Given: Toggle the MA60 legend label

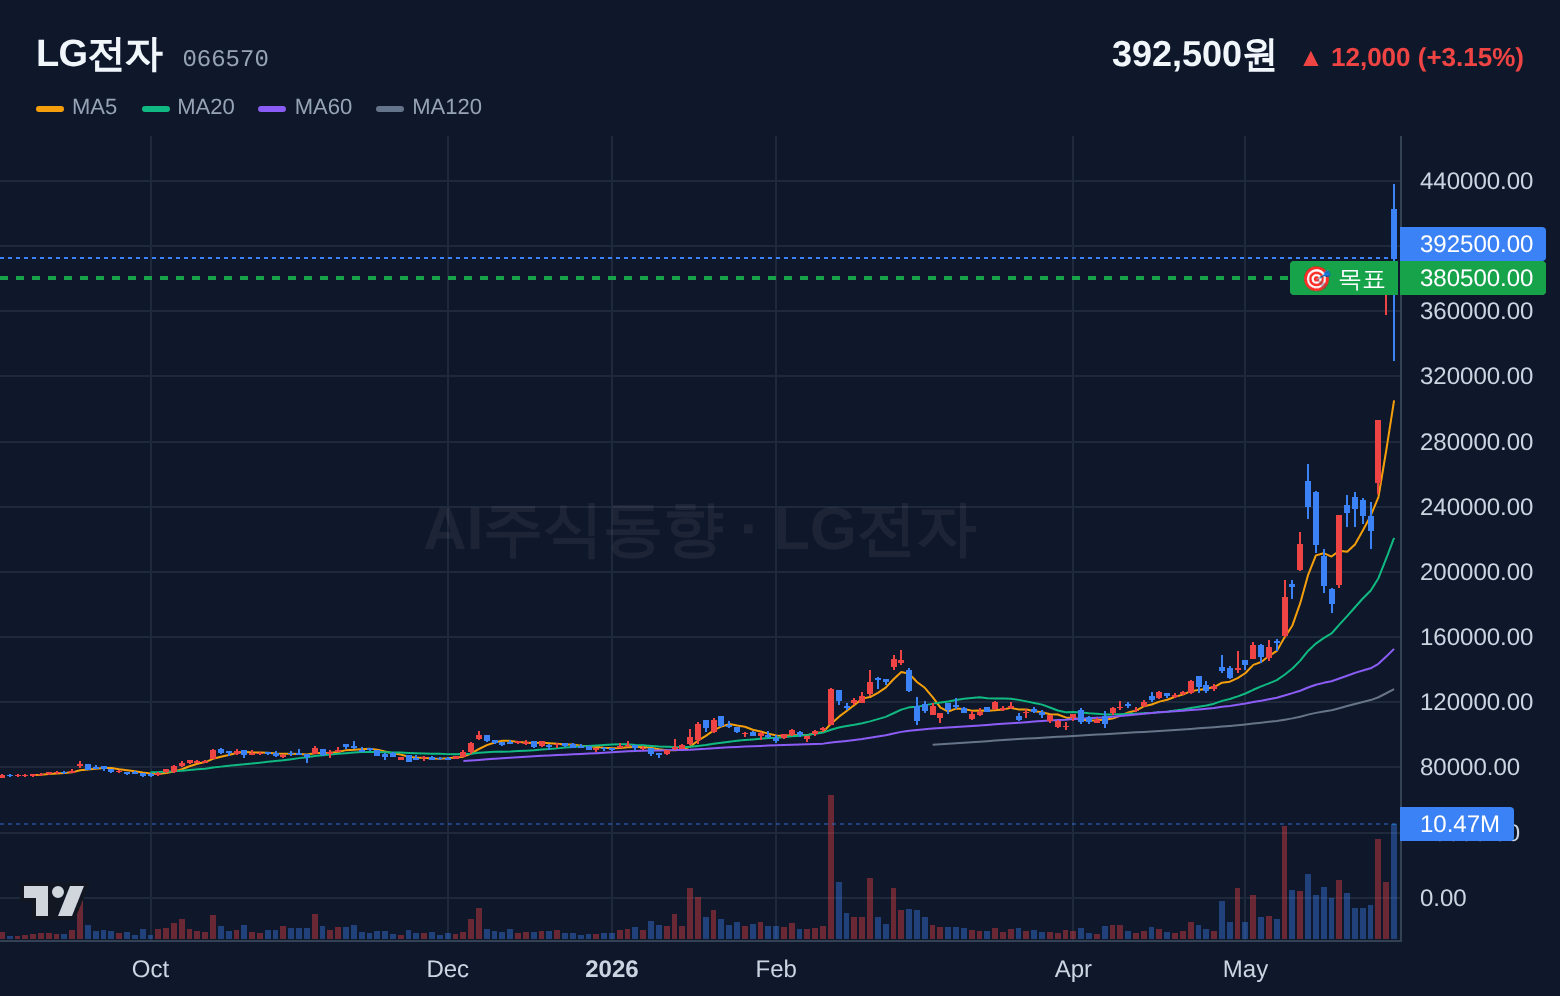Looking at the screenshot, I should (323, 107).
